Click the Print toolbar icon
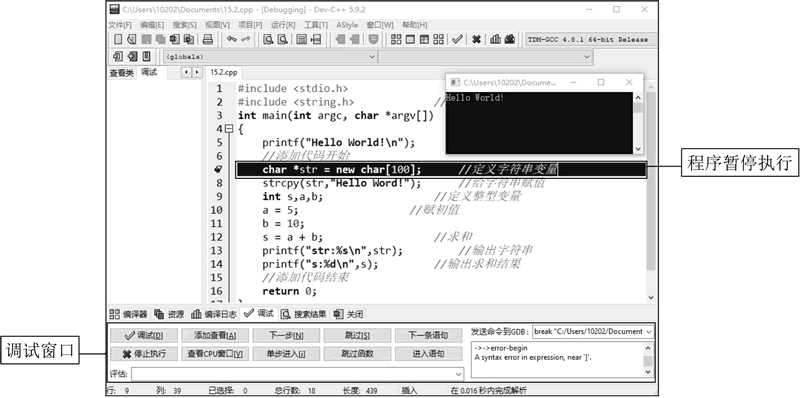Screen dimensions: 800x398 pyautogui.click(x=208, y=39)
